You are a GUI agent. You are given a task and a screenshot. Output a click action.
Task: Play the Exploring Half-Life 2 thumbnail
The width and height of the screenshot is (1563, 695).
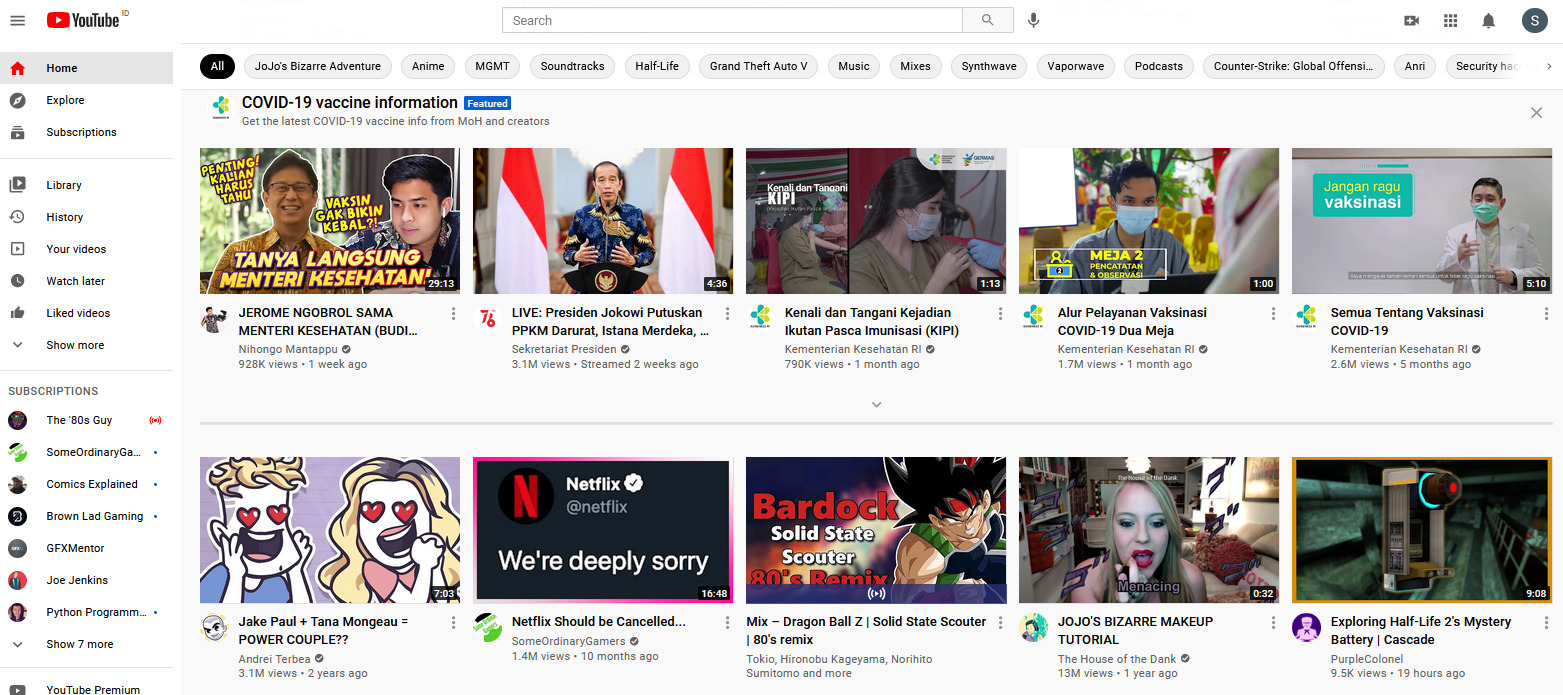tap(1421, 530)
